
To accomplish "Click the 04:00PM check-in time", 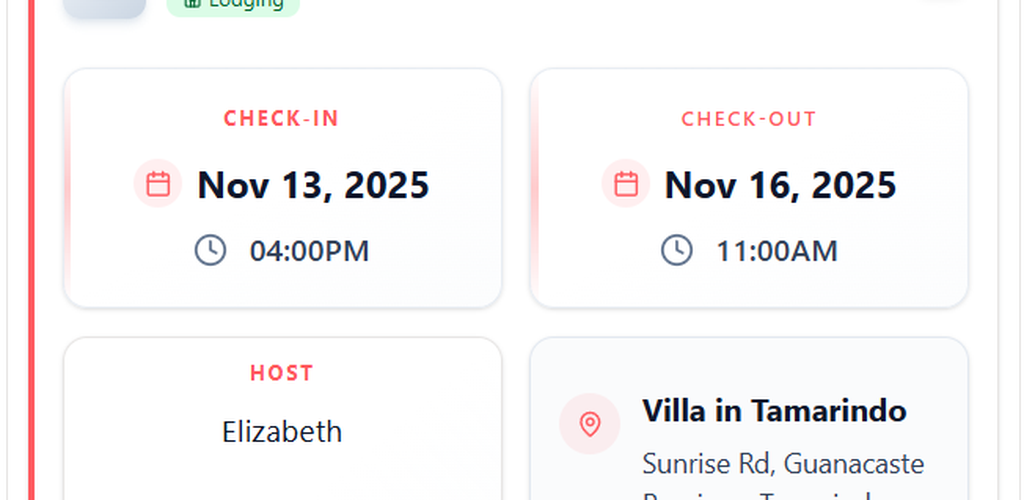I will [309, 251].
